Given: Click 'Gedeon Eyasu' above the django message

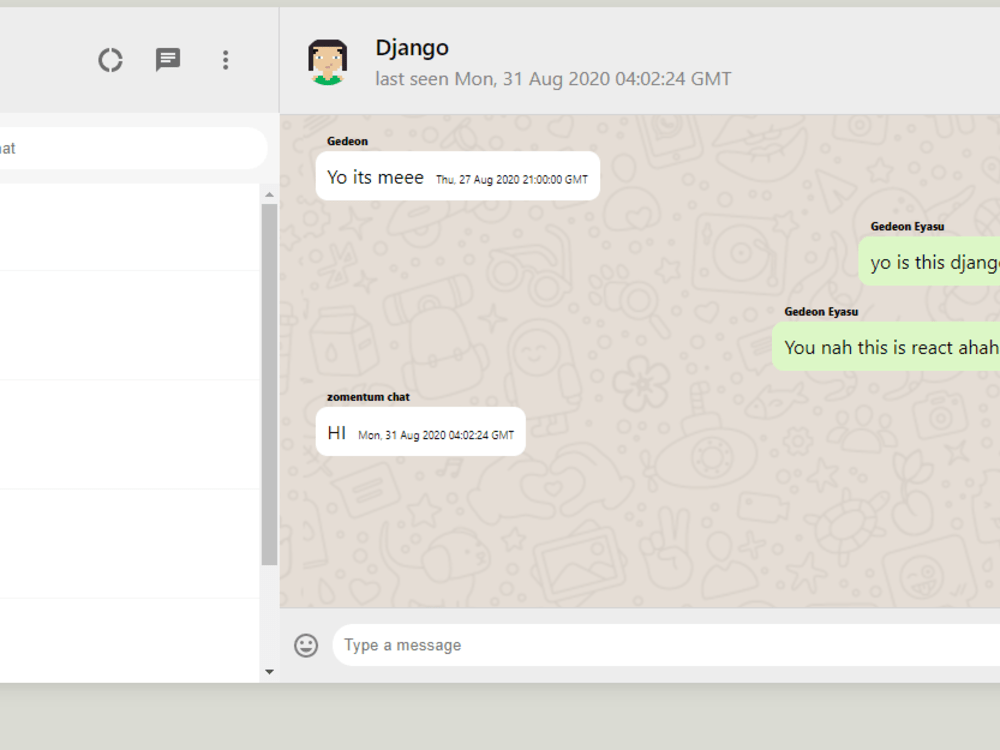Looking at the screenshot, I should click(x=907, y=226).
